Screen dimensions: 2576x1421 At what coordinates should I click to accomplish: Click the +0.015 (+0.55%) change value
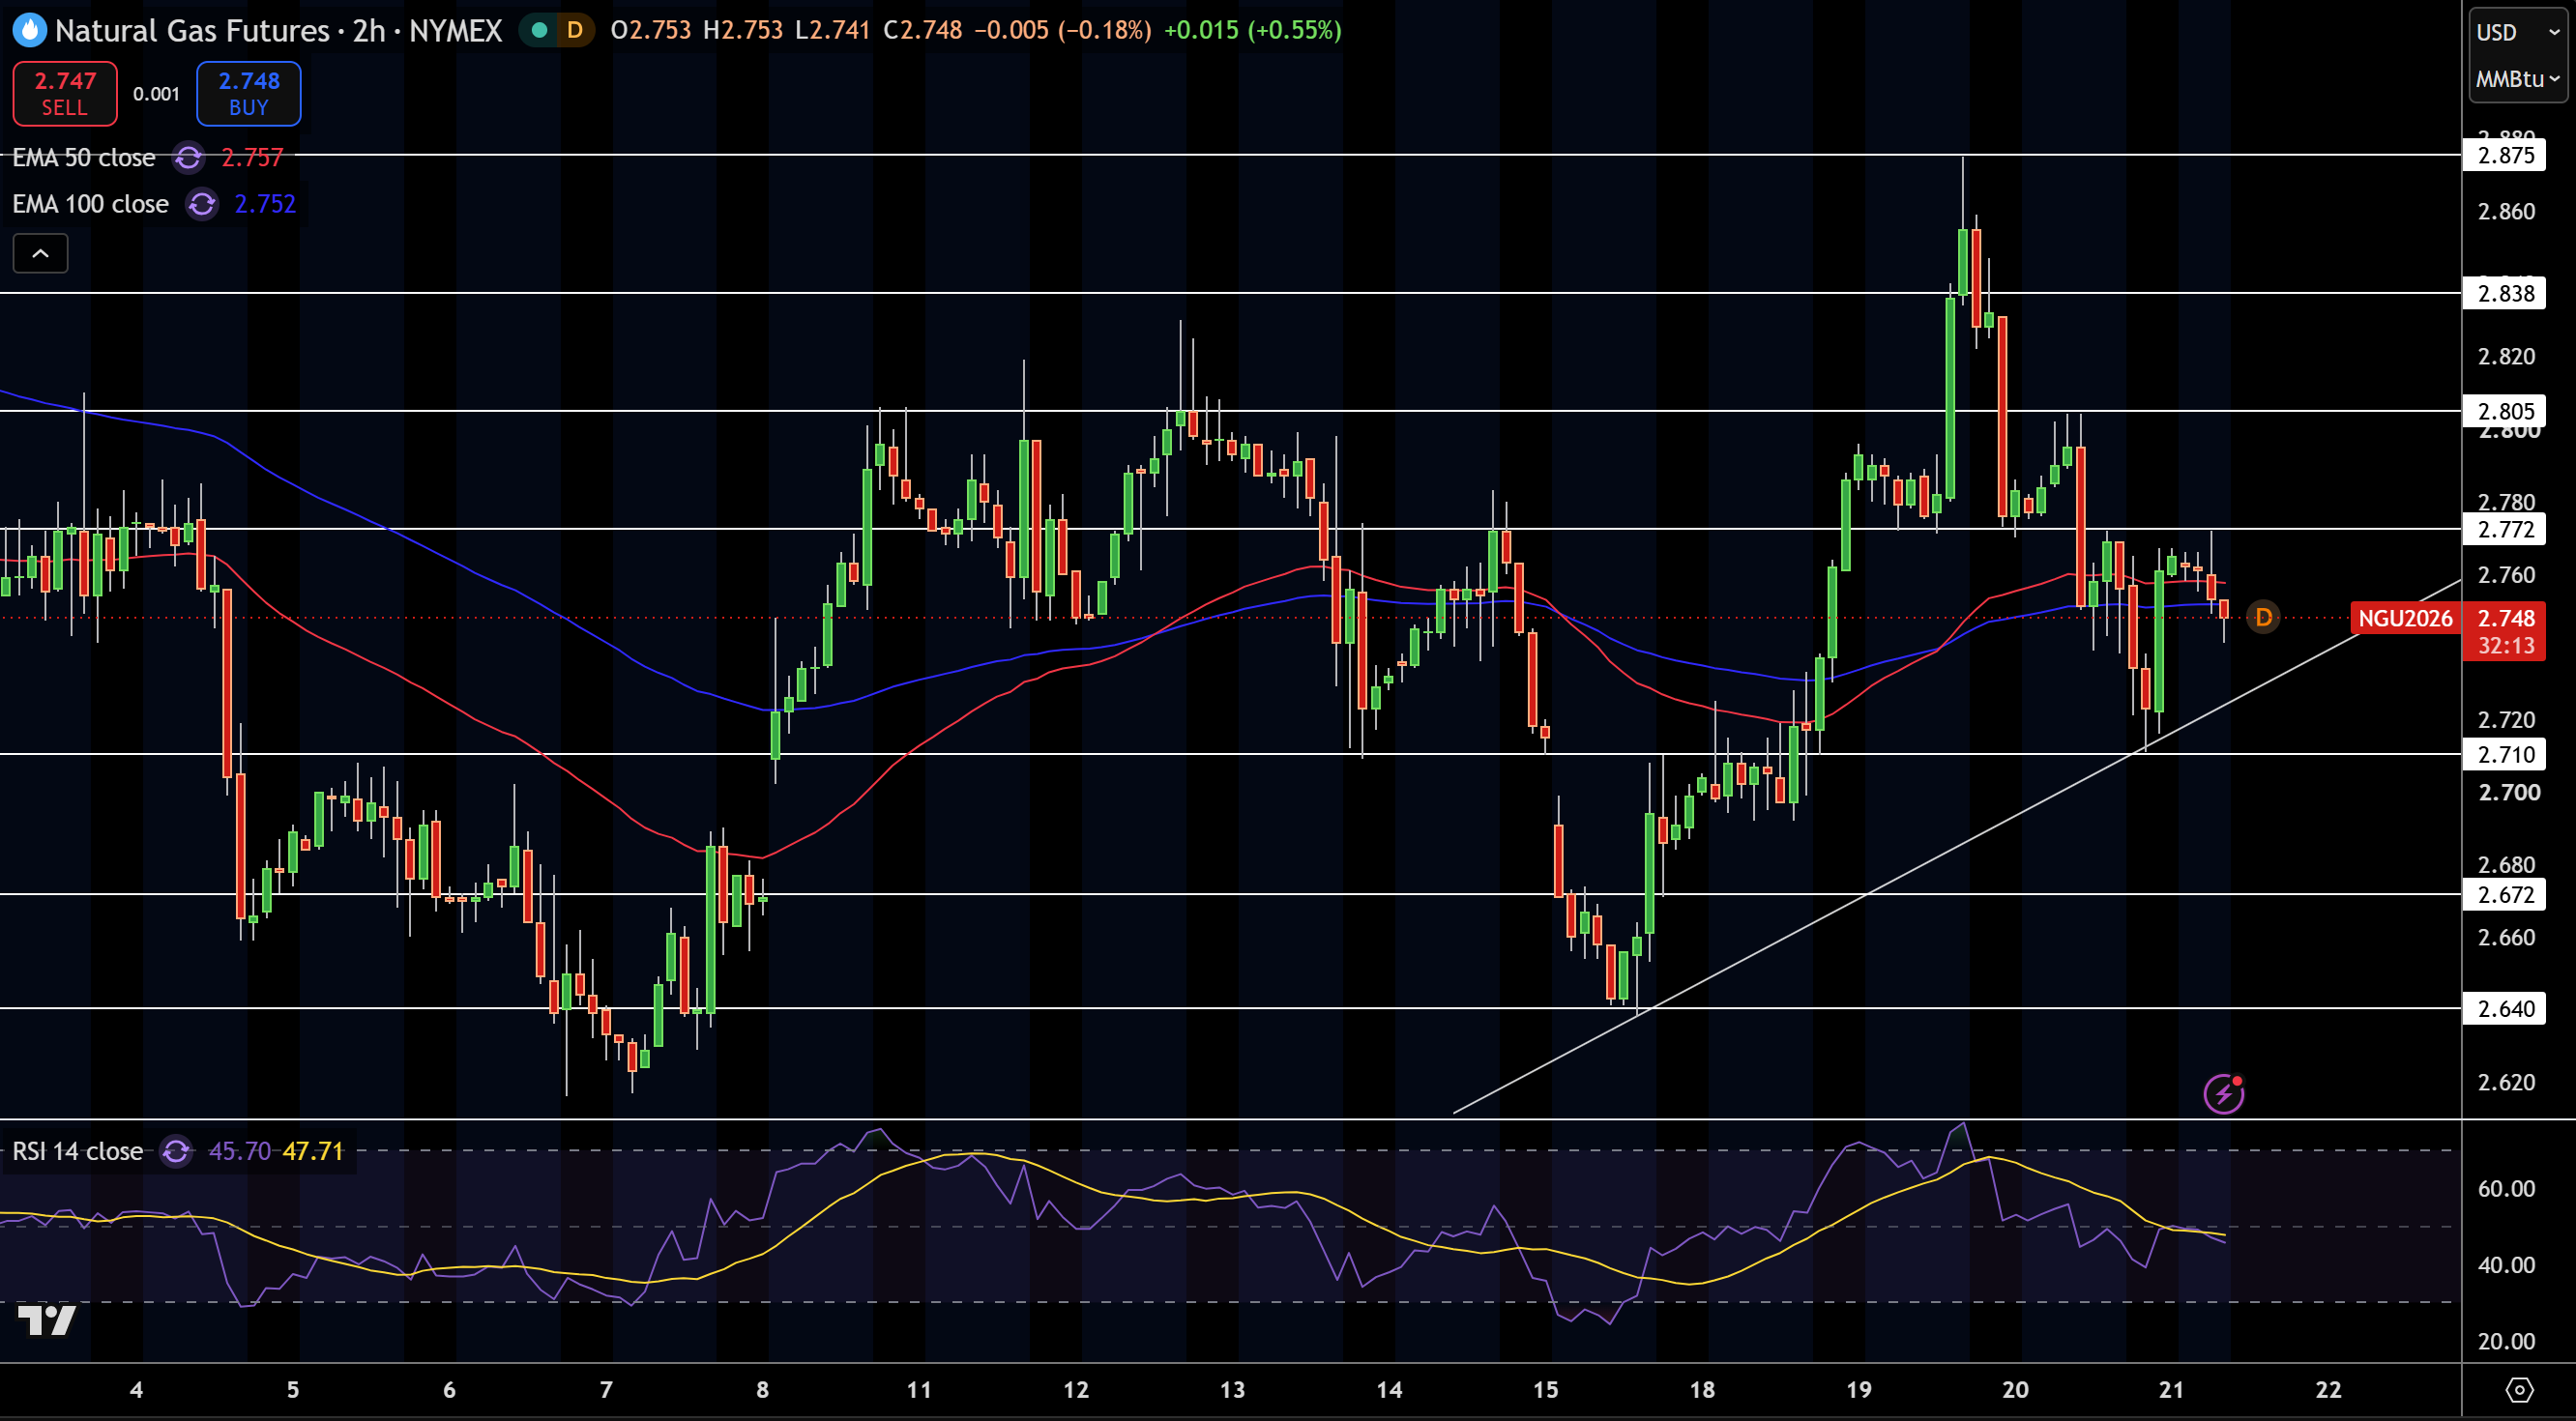(1253, 30)
